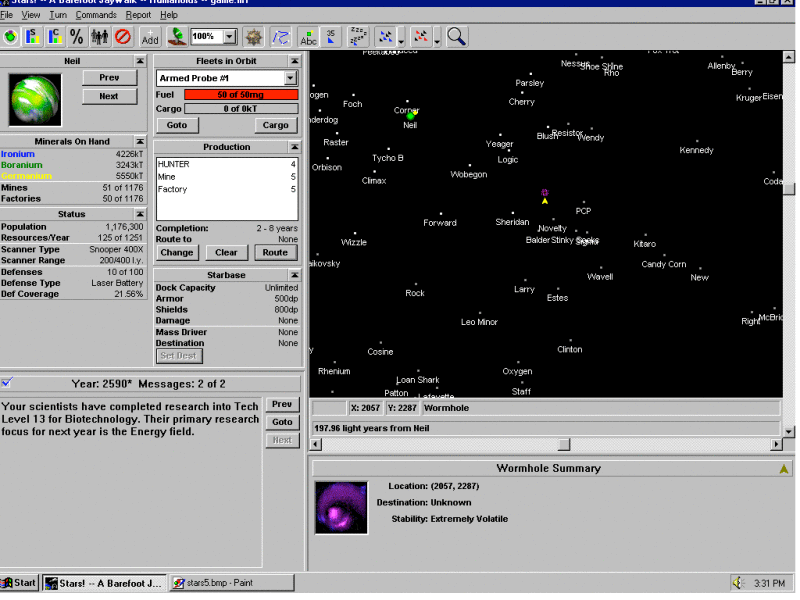Click the map scroll right arrow
Screen dimensions: 800x600
pyautogui.click(x=777, y=444)
